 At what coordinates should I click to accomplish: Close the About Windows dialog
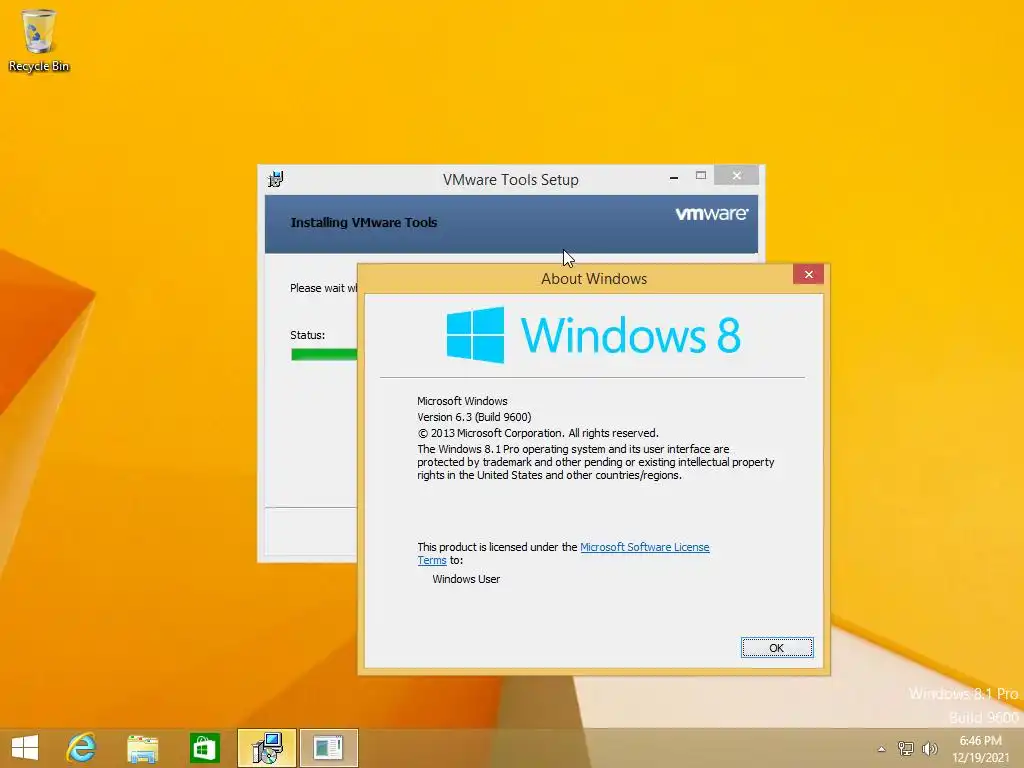pyautogui.click(x=808, y=274)
